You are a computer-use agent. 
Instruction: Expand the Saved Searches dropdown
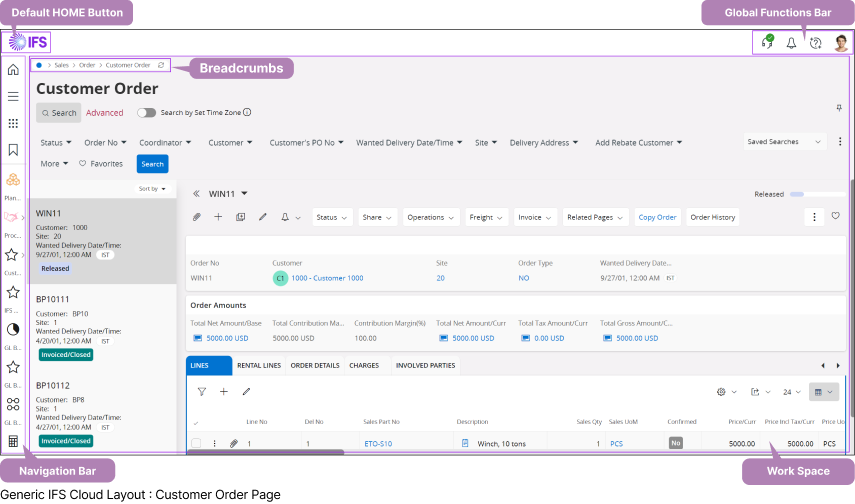pos(787,142)
